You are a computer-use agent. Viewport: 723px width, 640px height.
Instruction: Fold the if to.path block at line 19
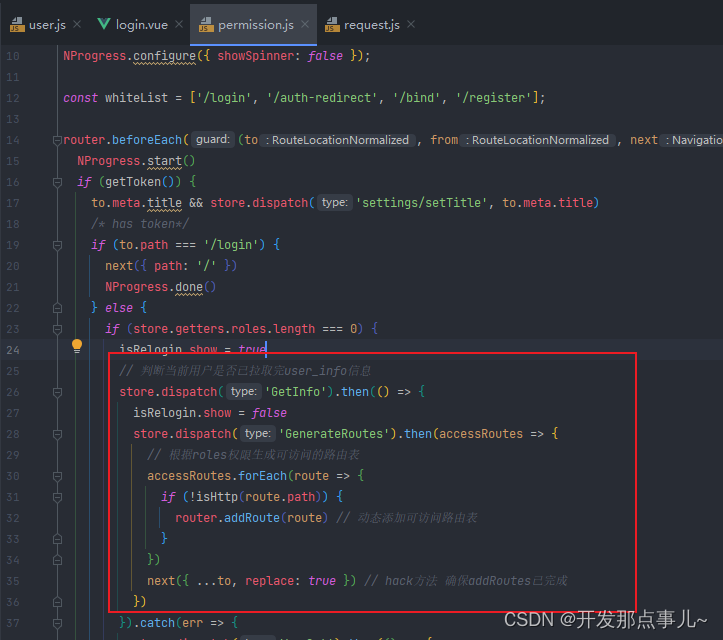[58, 245]
